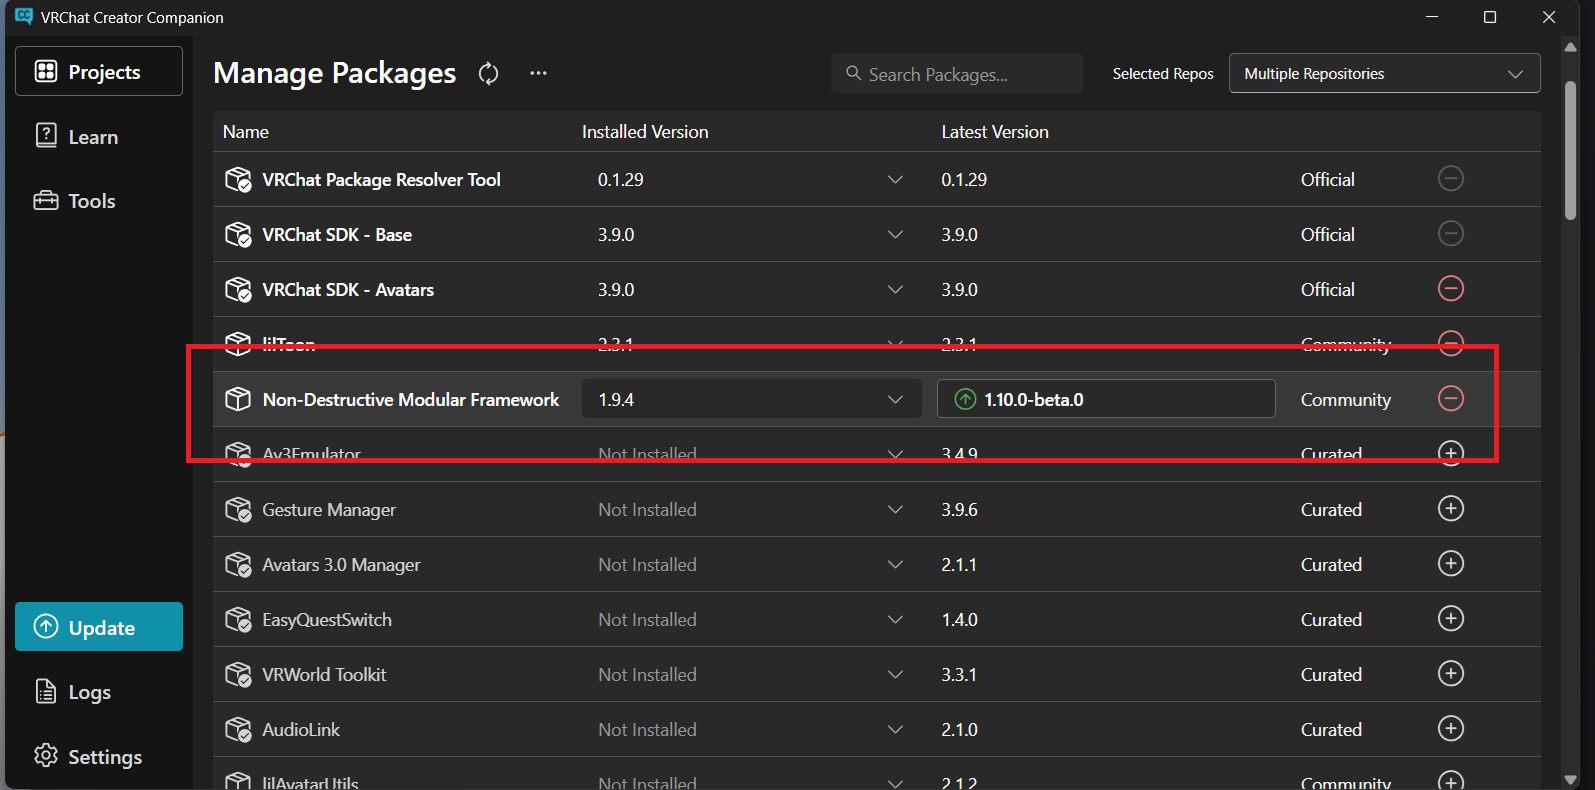
Task: Open the Tools section in sidebar
Action: (91, 201)
